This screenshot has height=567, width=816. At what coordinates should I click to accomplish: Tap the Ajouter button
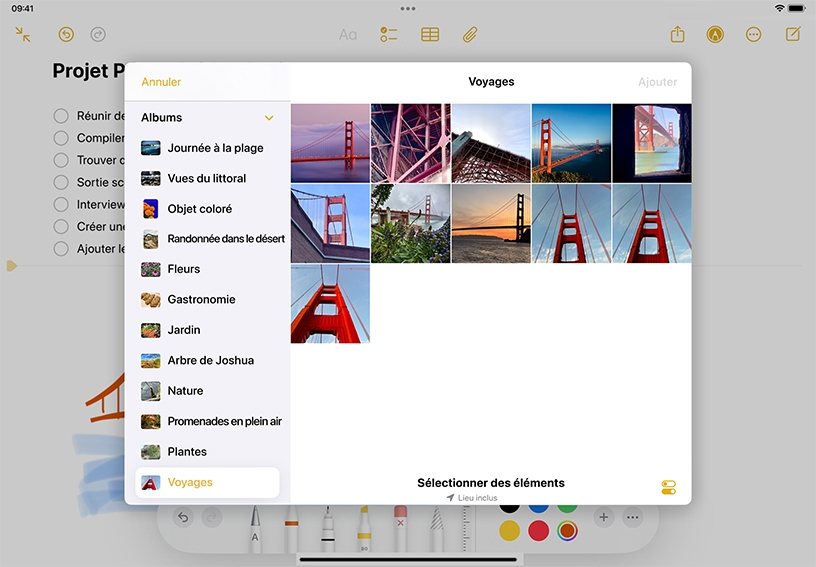[x=657, y=82]
